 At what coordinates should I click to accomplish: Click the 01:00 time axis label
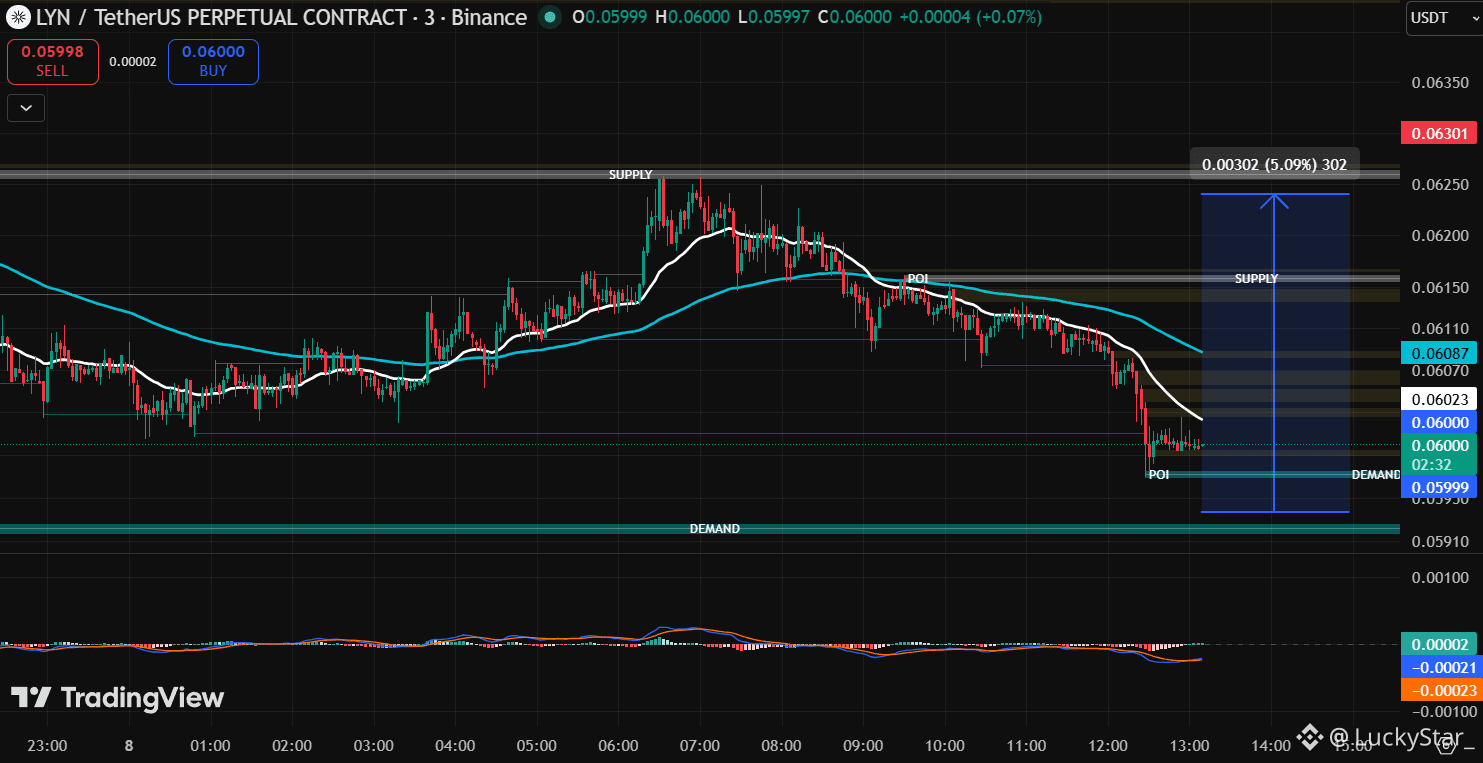pyautogui.click(x=210, y=745)
